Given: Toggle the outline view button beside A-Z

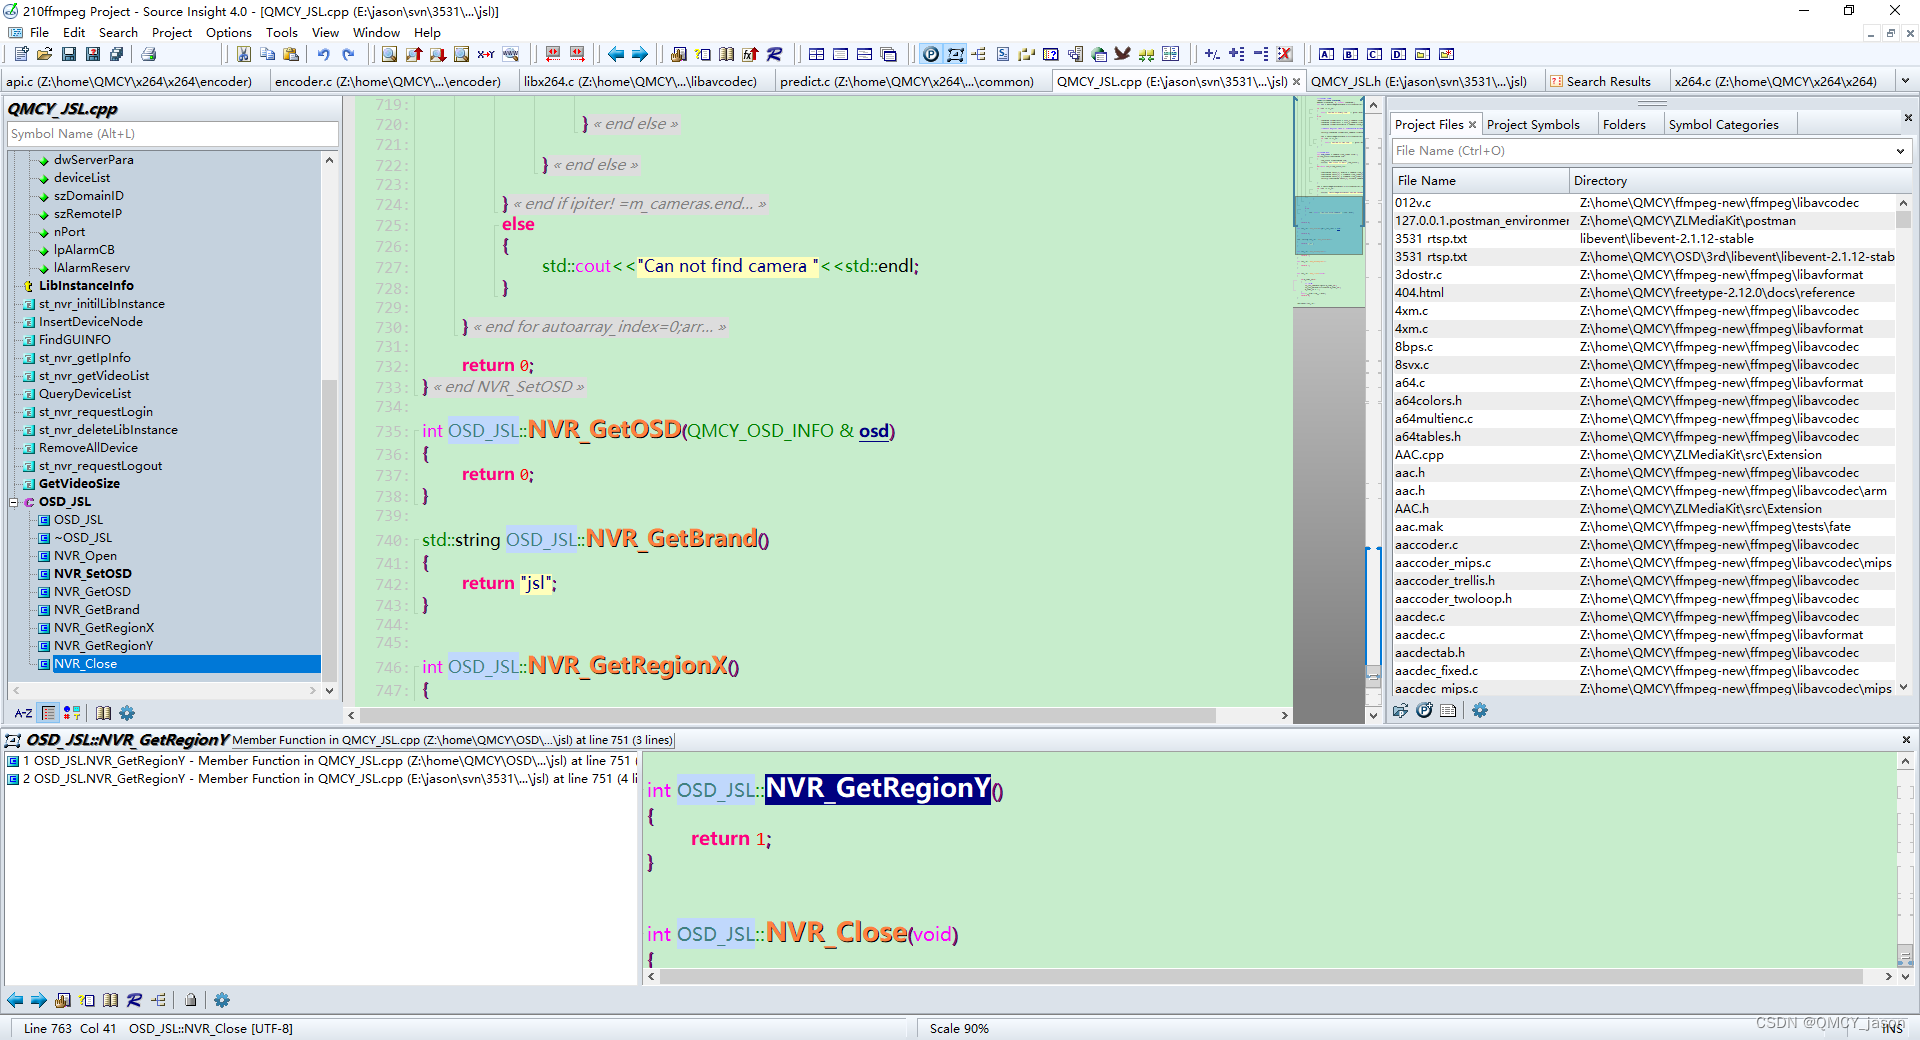Looking at the screenshot, I should coord(48,713).
